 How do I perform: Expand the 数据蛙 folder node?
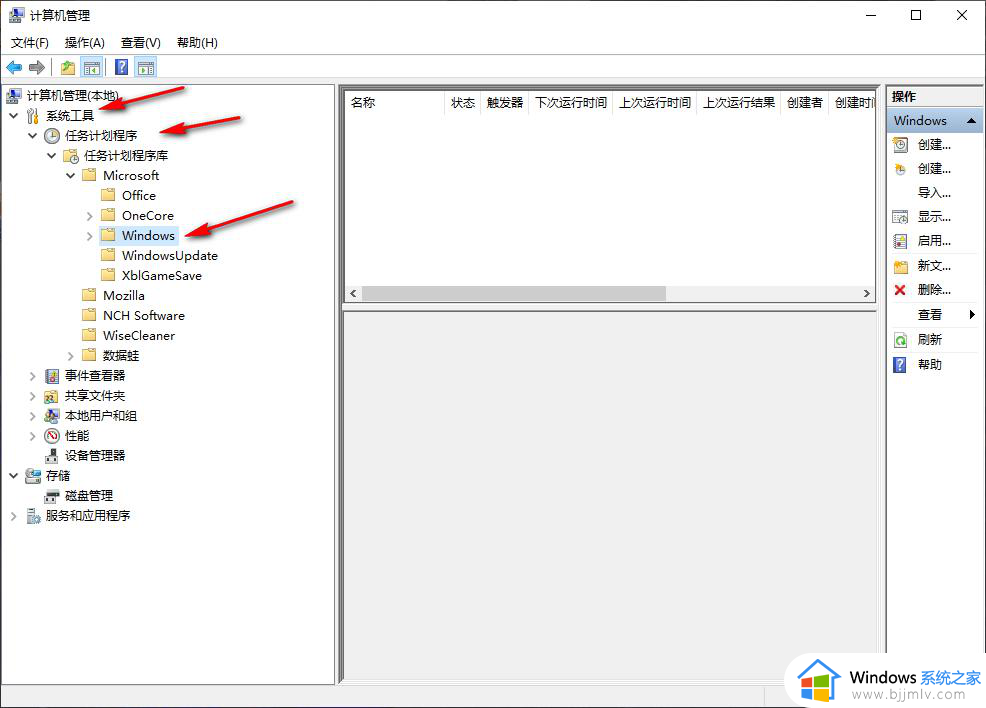tap(70, 357)
